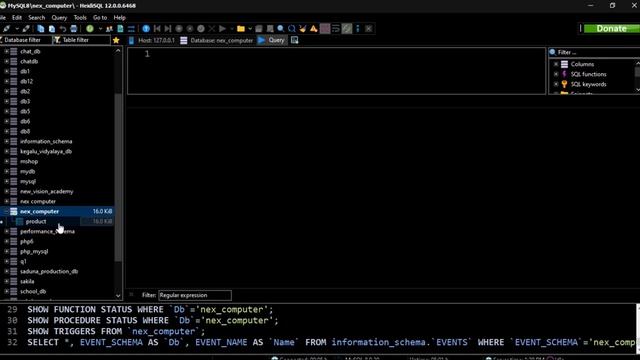Expand the chat_db database node
Image resolution: width=640 pixels, height=360 pixels.
pos(7,51)
